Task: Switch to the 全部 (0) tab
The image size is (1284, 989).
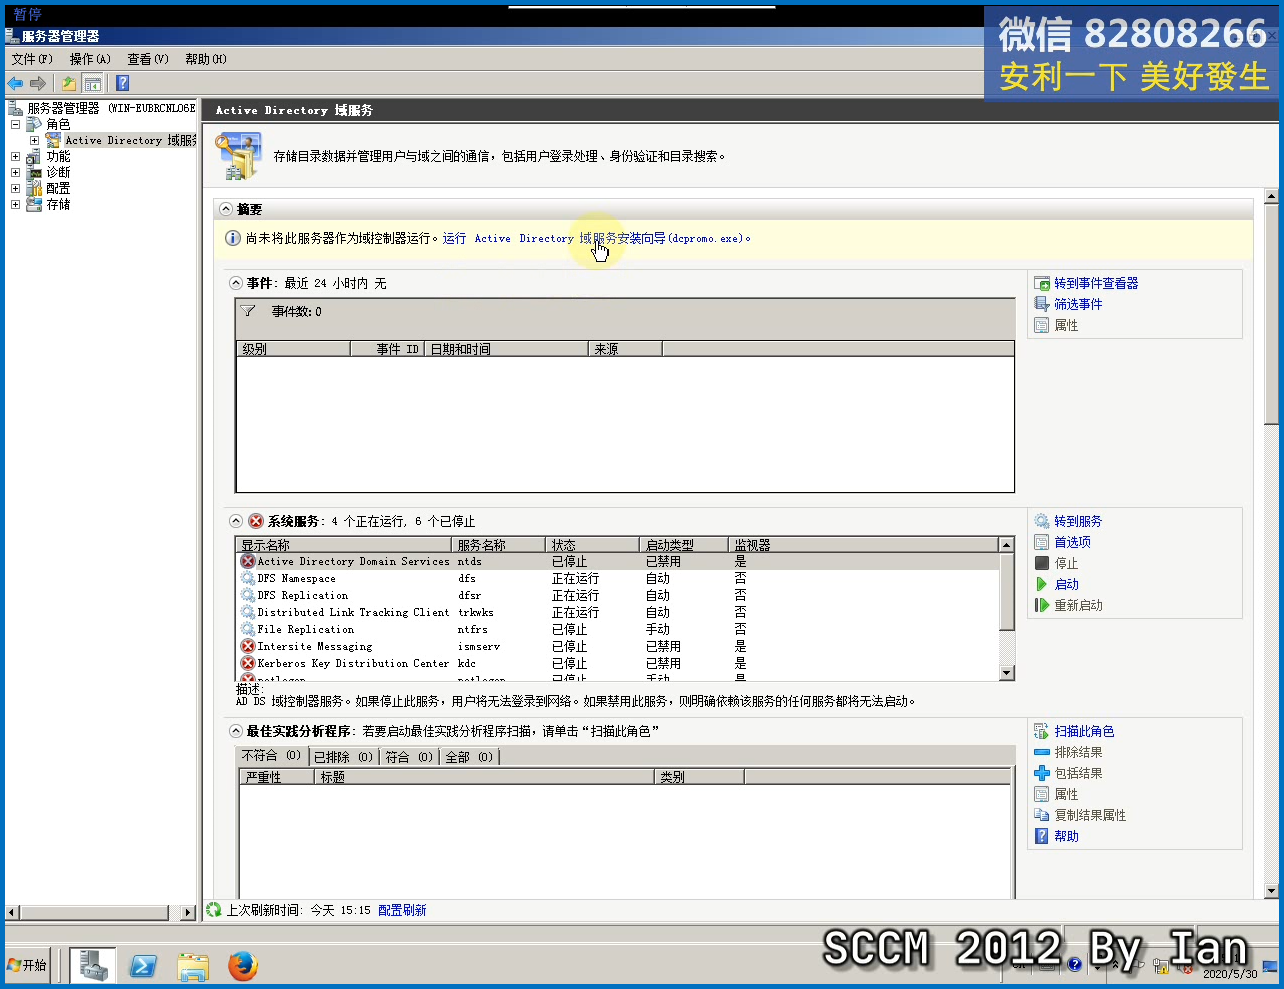Action: (469, 757)
